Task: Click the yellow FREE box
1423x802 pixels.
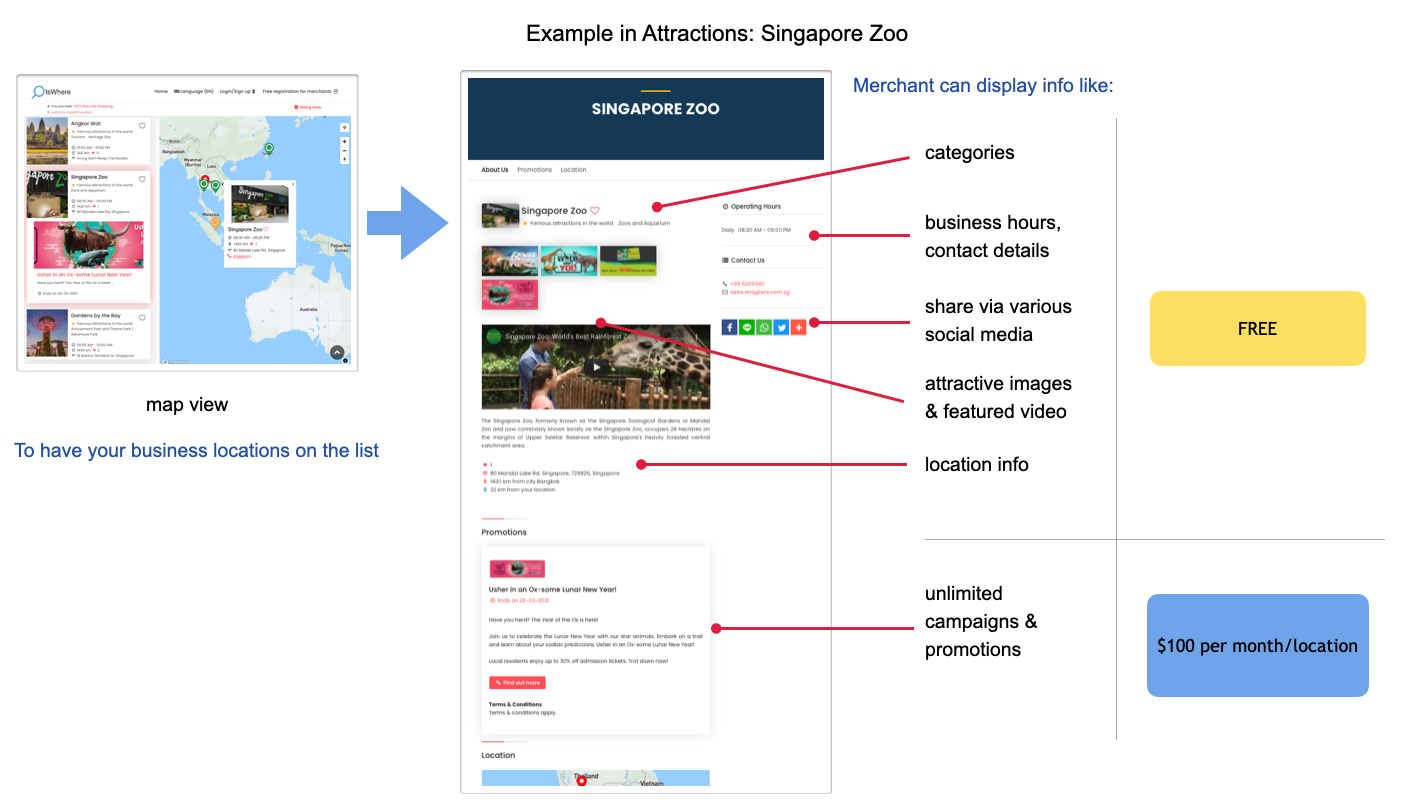Action: pos(1257,328)
